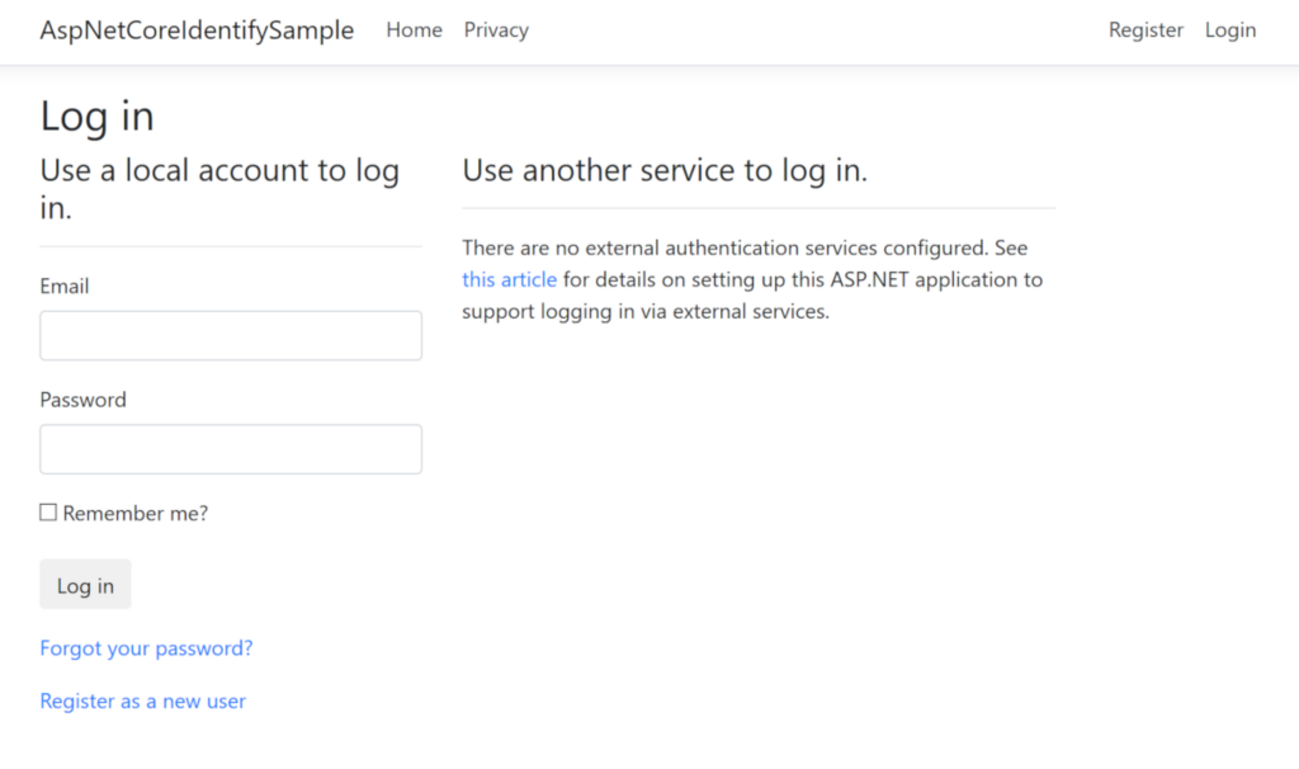Open Register as a new user link

pos(143,701)
